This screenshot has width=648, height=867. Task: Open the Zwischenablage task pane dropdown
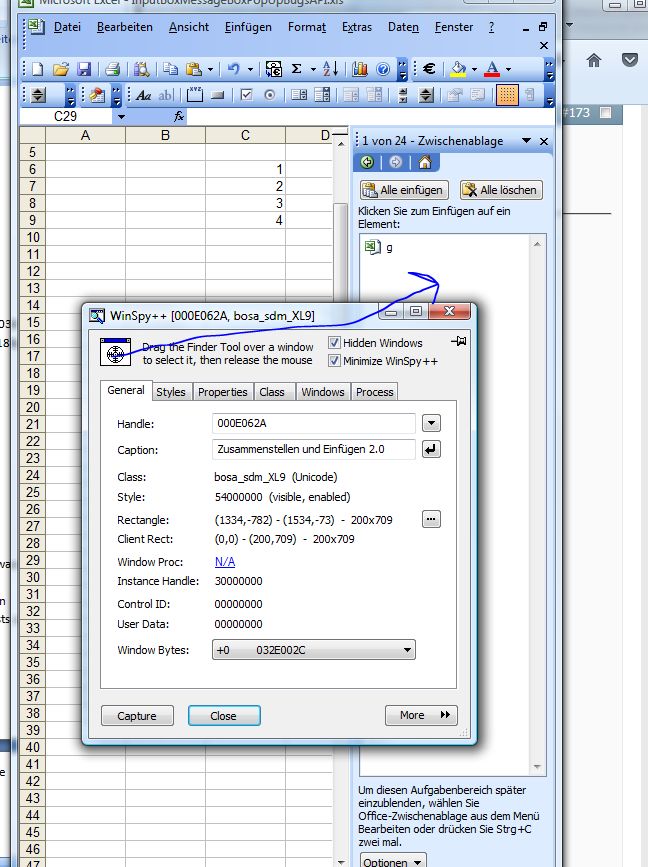[527, 140]
